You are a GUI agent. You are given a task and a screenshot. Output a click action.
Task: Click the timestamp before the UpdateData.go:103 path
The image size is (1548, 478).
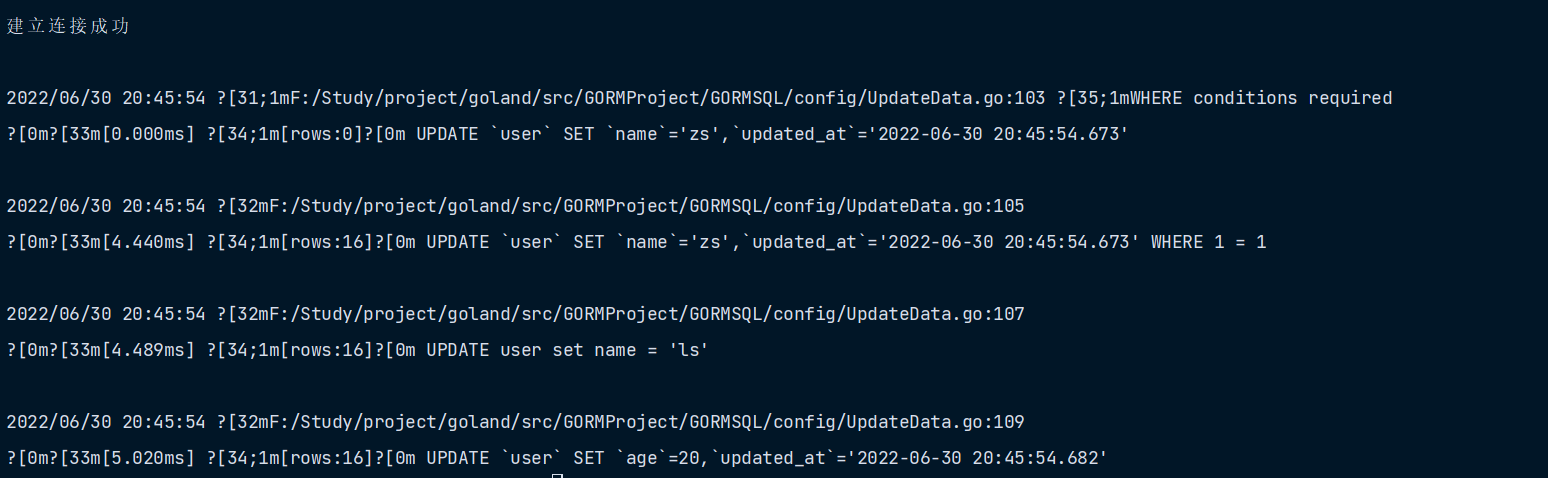click(x=106, y=98)
